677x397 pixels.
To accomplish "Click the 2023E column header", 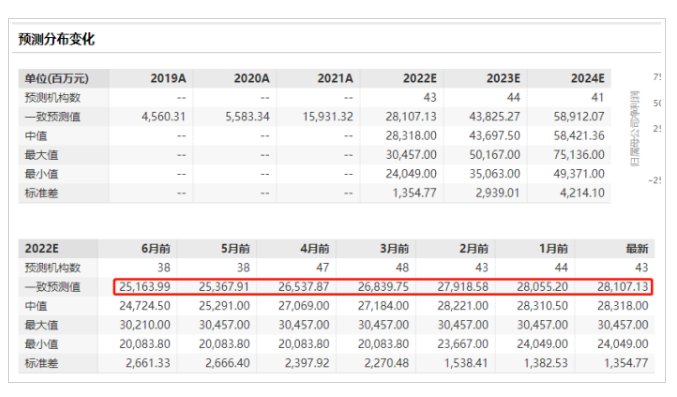I will (x=503, y=78).
